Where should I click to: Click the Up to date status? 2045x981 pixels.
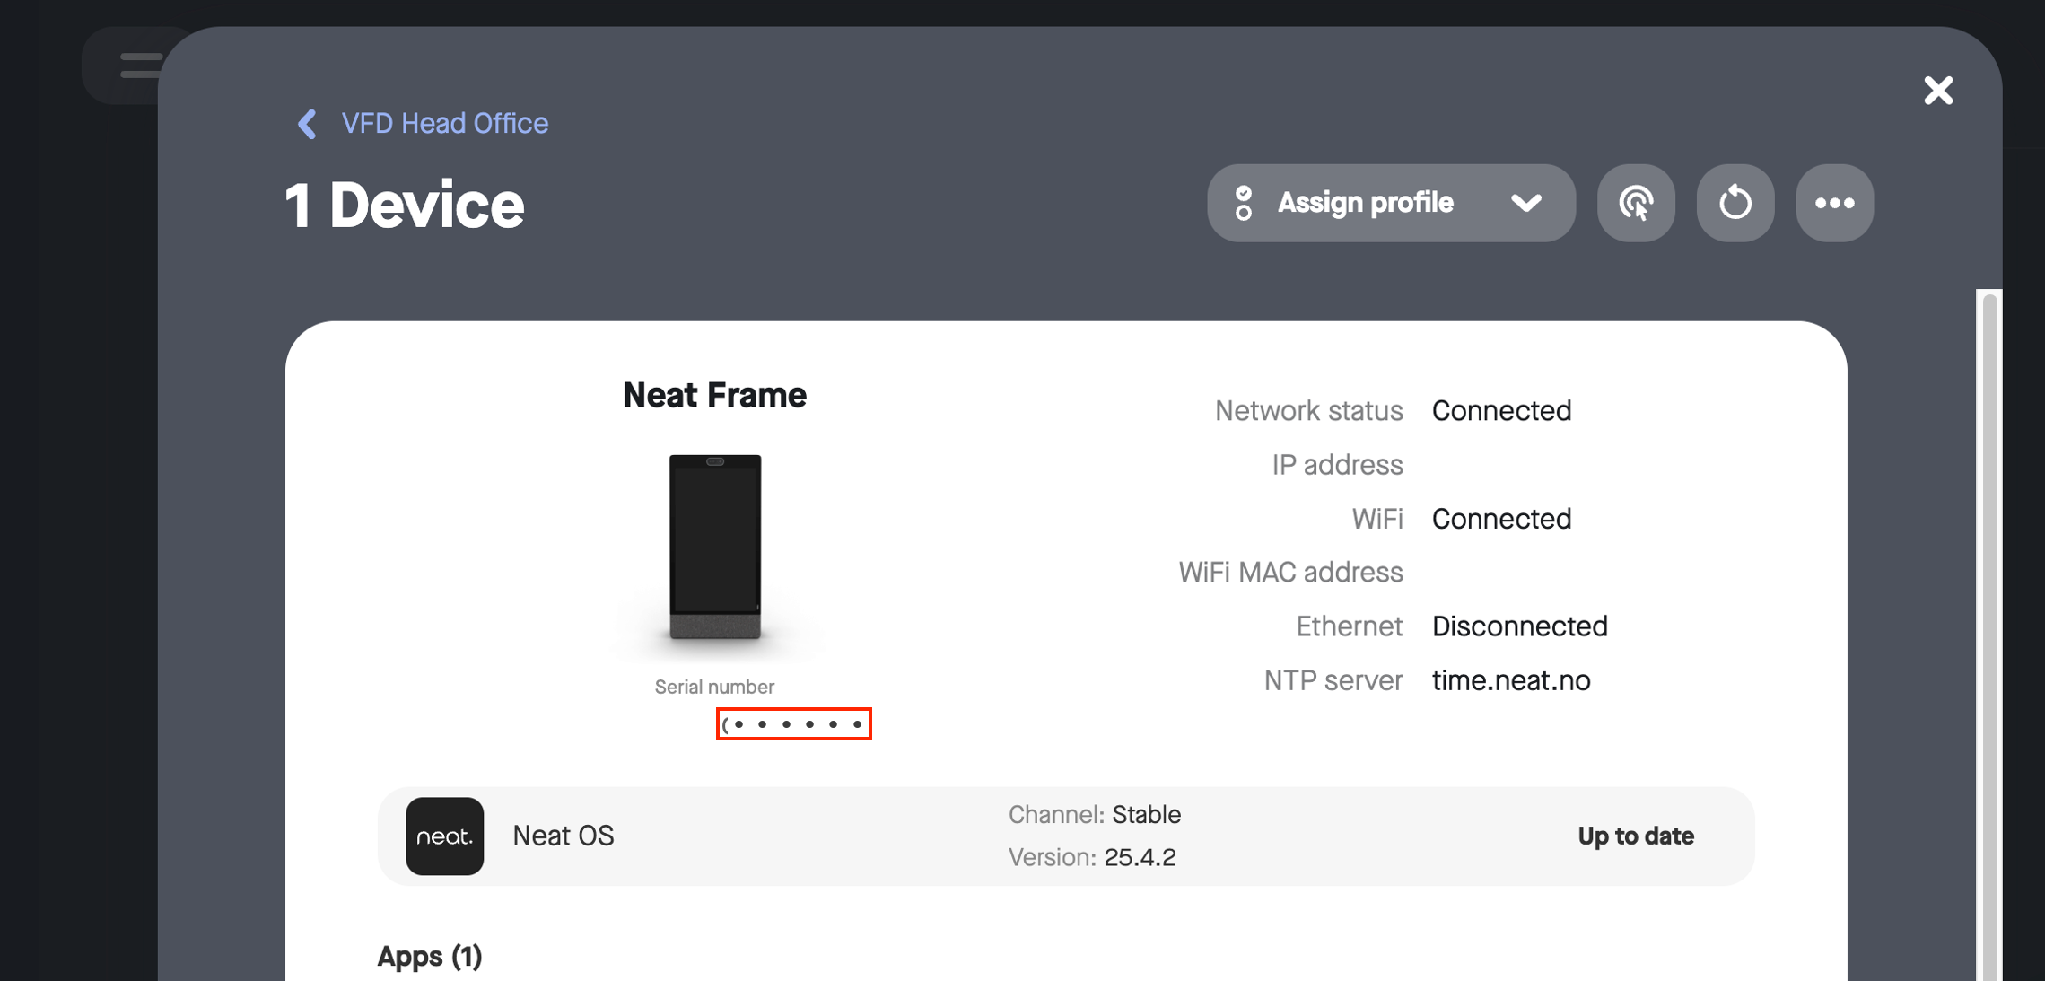coord(1635,836)
